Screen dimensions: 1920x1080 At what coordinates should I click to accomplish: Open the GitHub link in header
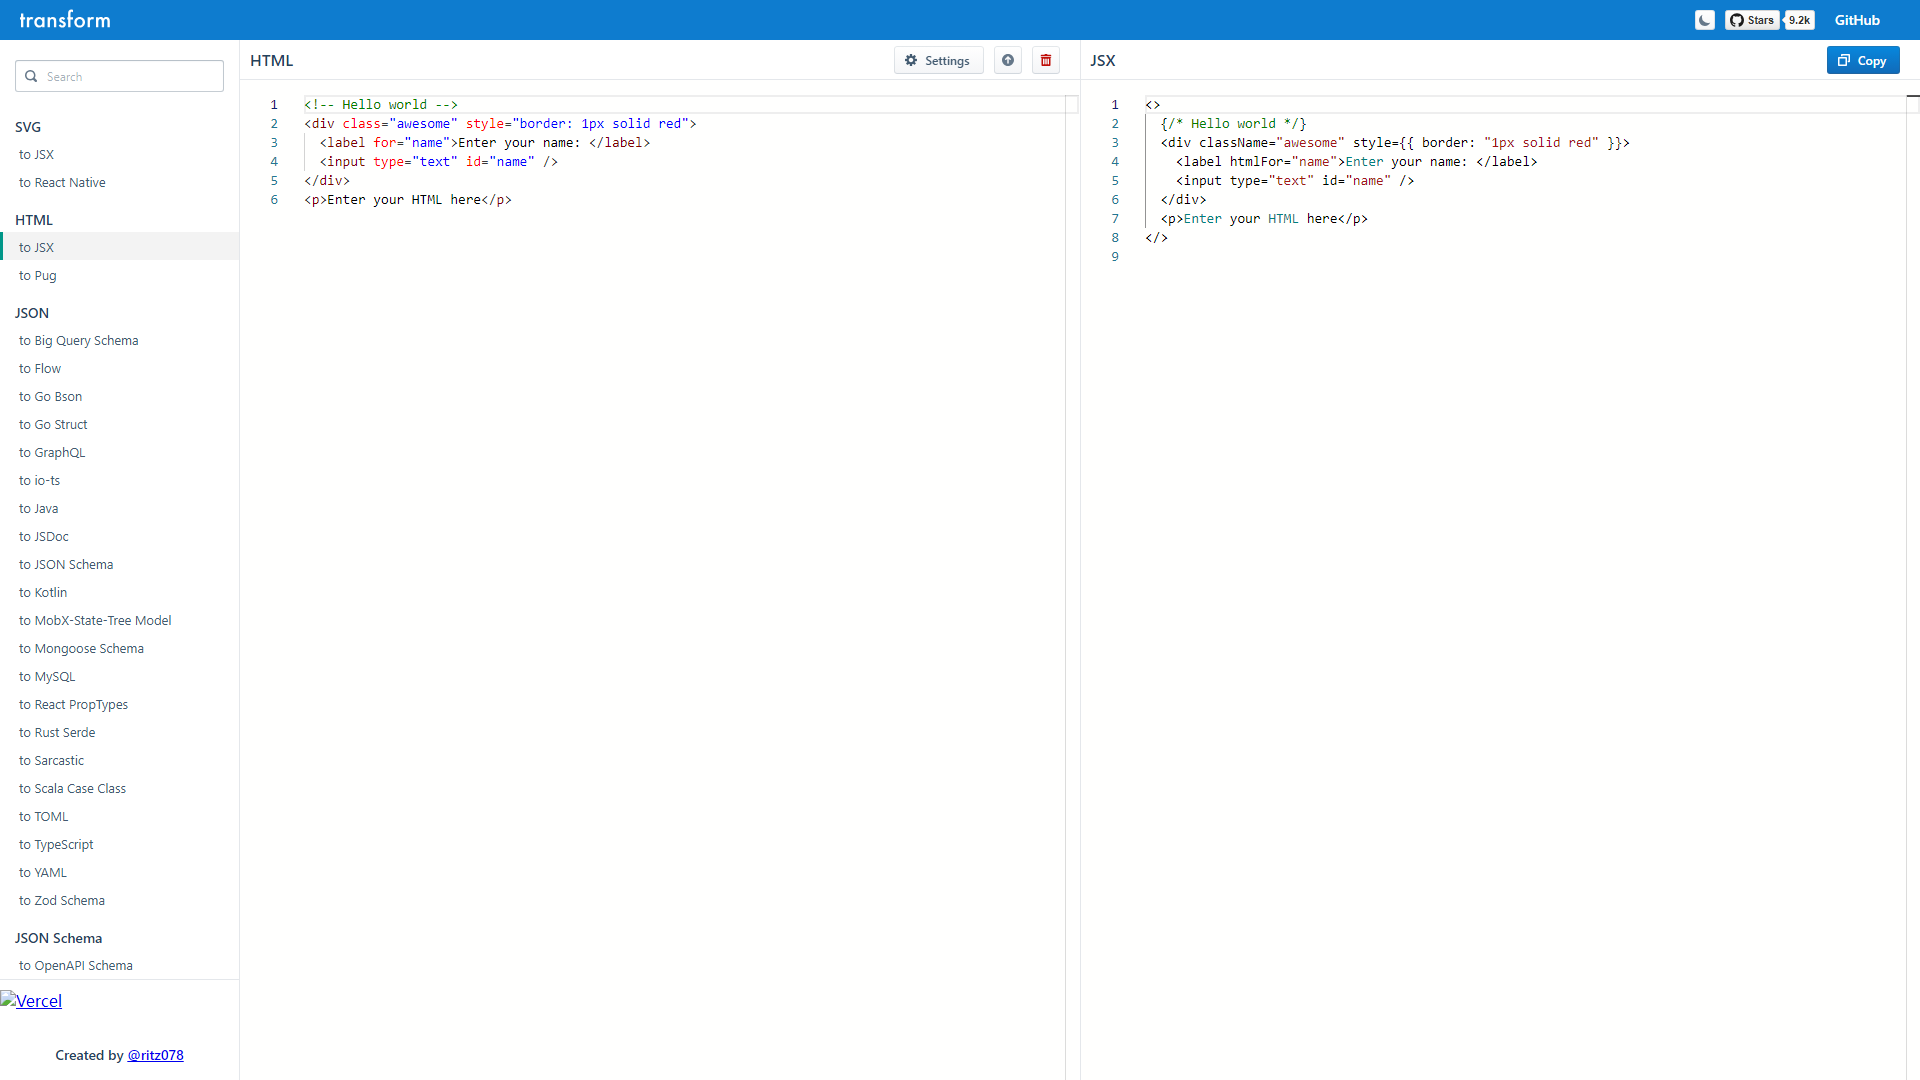[x=1857, y=20]
